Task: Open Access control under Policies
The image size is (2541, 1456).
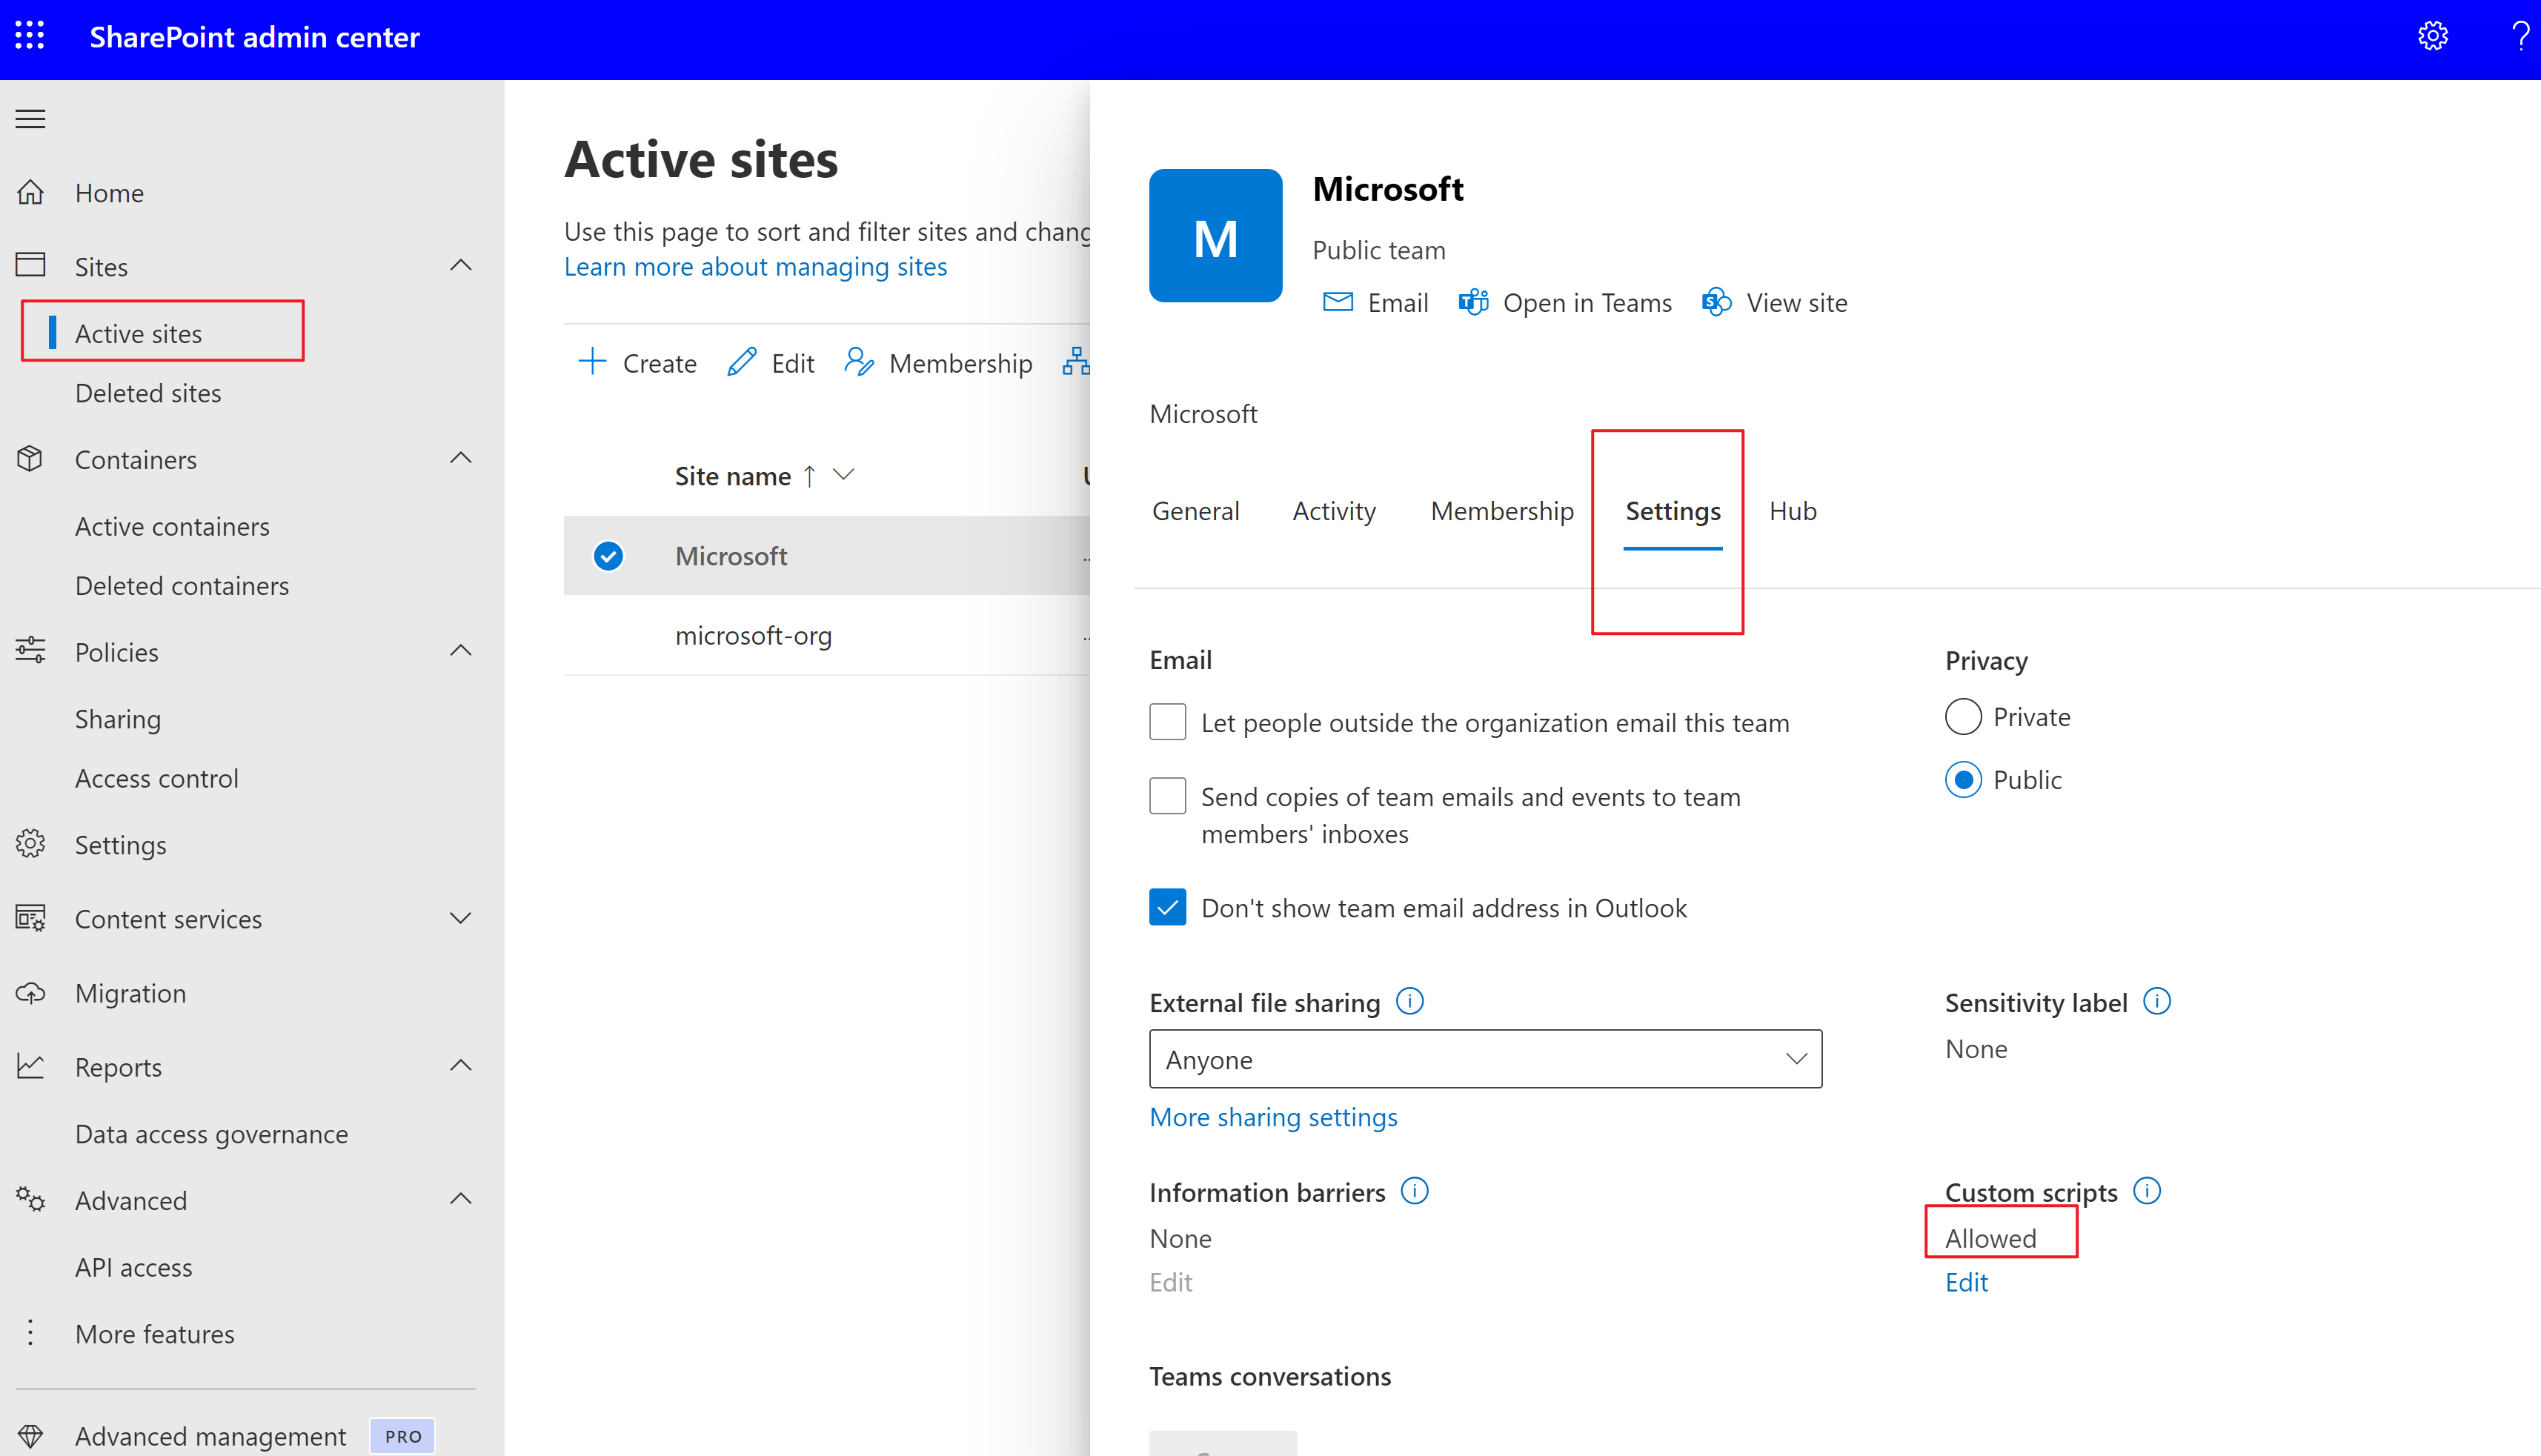Action: (x=157, y=778)
